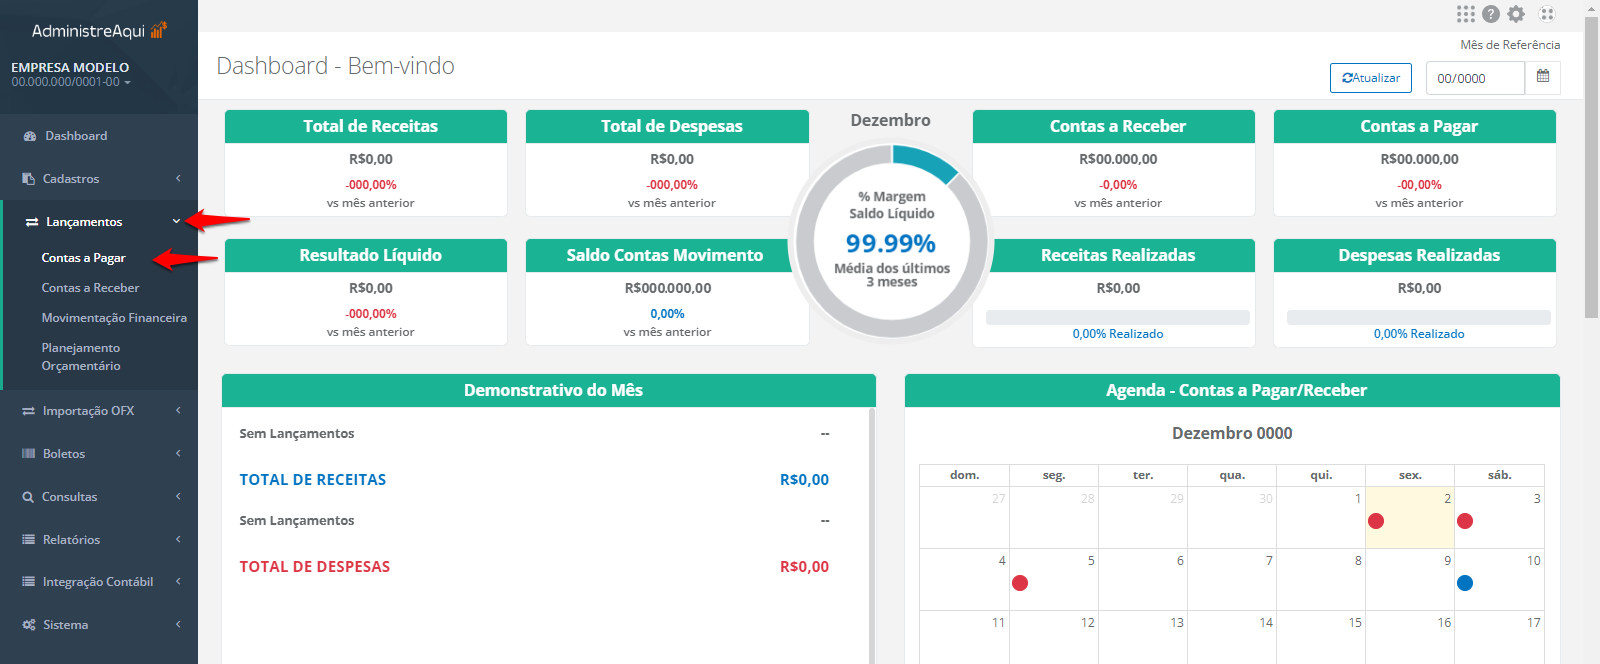The width and height of the screenshot is (1600, 664).
Task: Expand the Cadastros menu section
Action: point(100,179)
